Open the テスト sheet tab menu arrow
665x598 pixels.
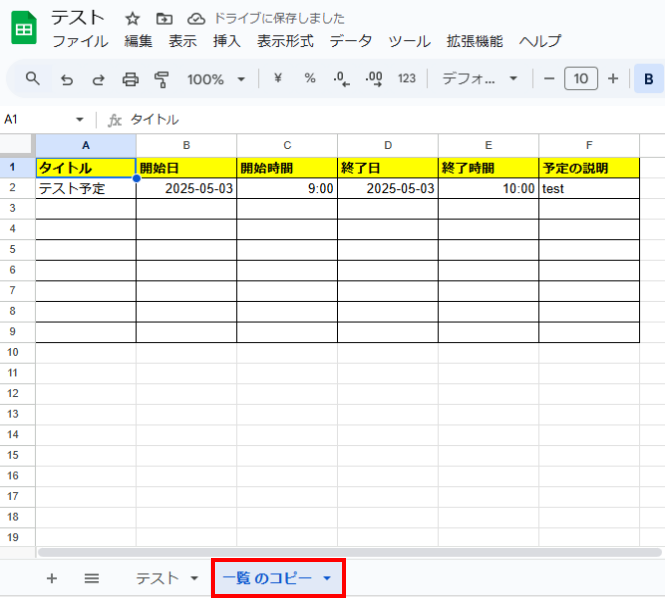tap(194, 578)
